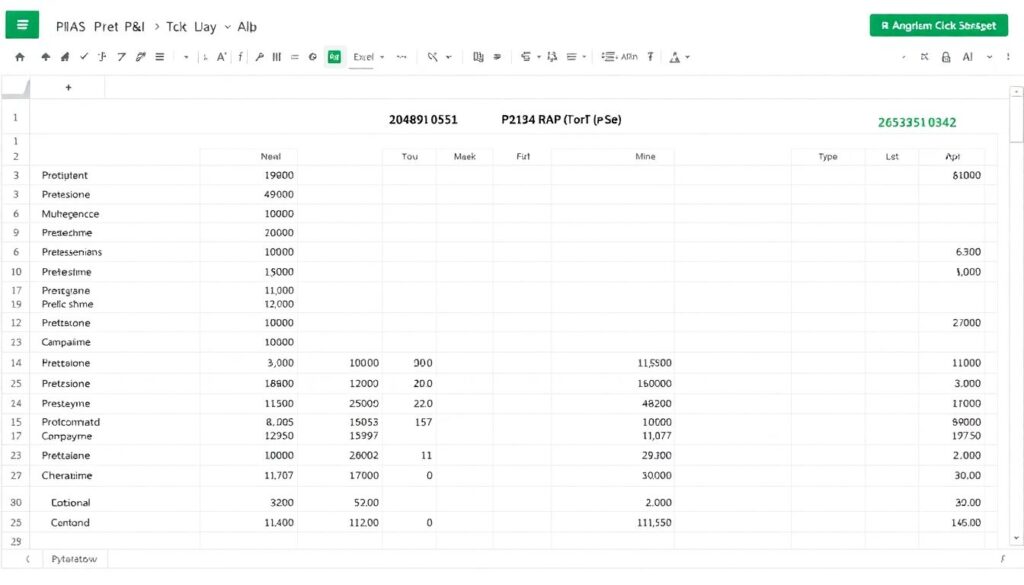Viewport: 1024px width, 585px height.
Task: Click the lock icon at top right
Action: click(x=947, y=58)
